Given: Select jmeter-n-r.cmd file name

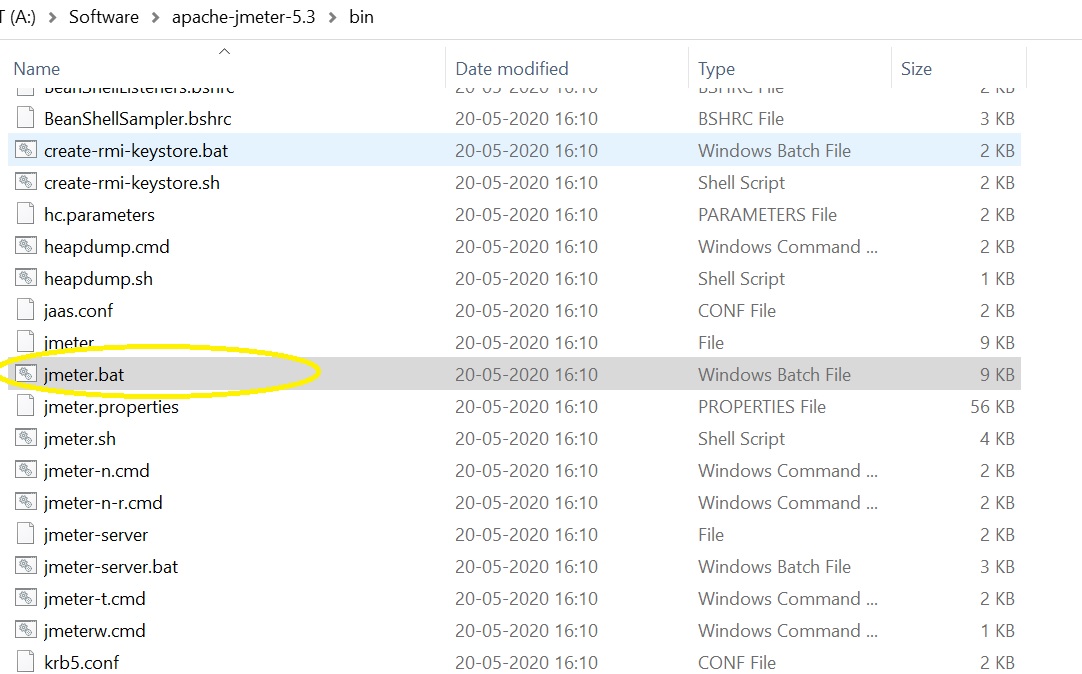Looking at the screenshot, I should (103, 502).
